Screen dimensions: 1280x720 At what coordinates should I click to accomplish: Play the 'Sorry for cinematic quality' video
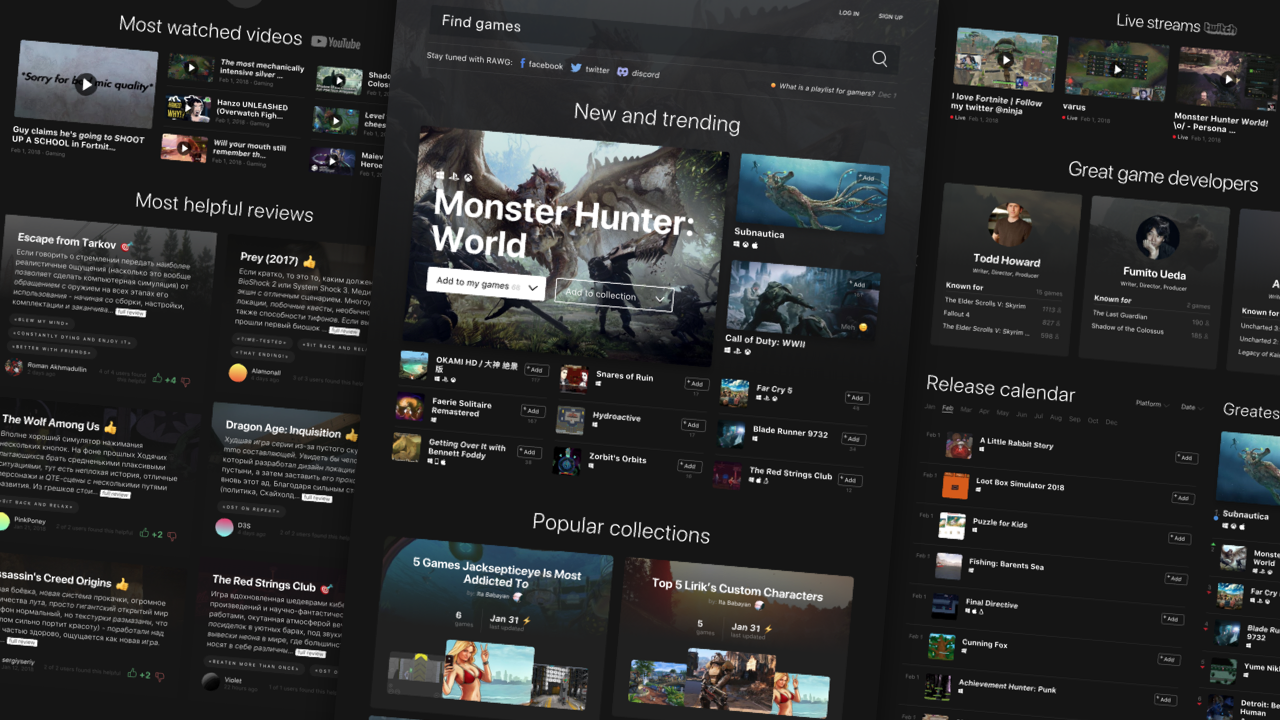(x=87, y=84)
